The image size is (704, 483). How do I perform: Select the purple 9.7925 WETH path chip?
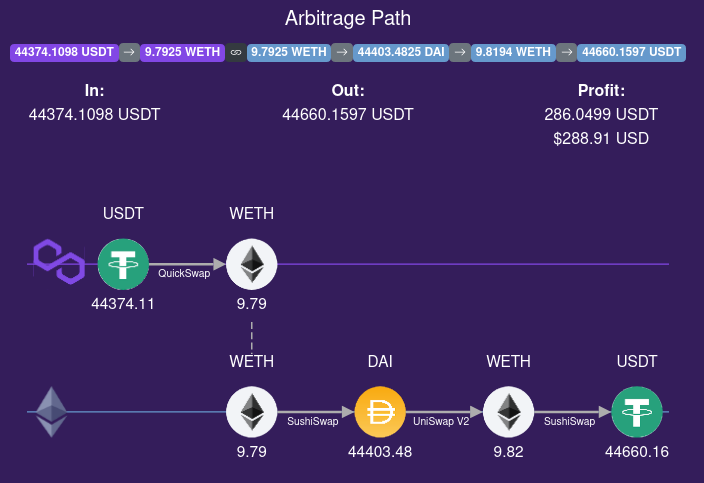[x=183, y=53]
